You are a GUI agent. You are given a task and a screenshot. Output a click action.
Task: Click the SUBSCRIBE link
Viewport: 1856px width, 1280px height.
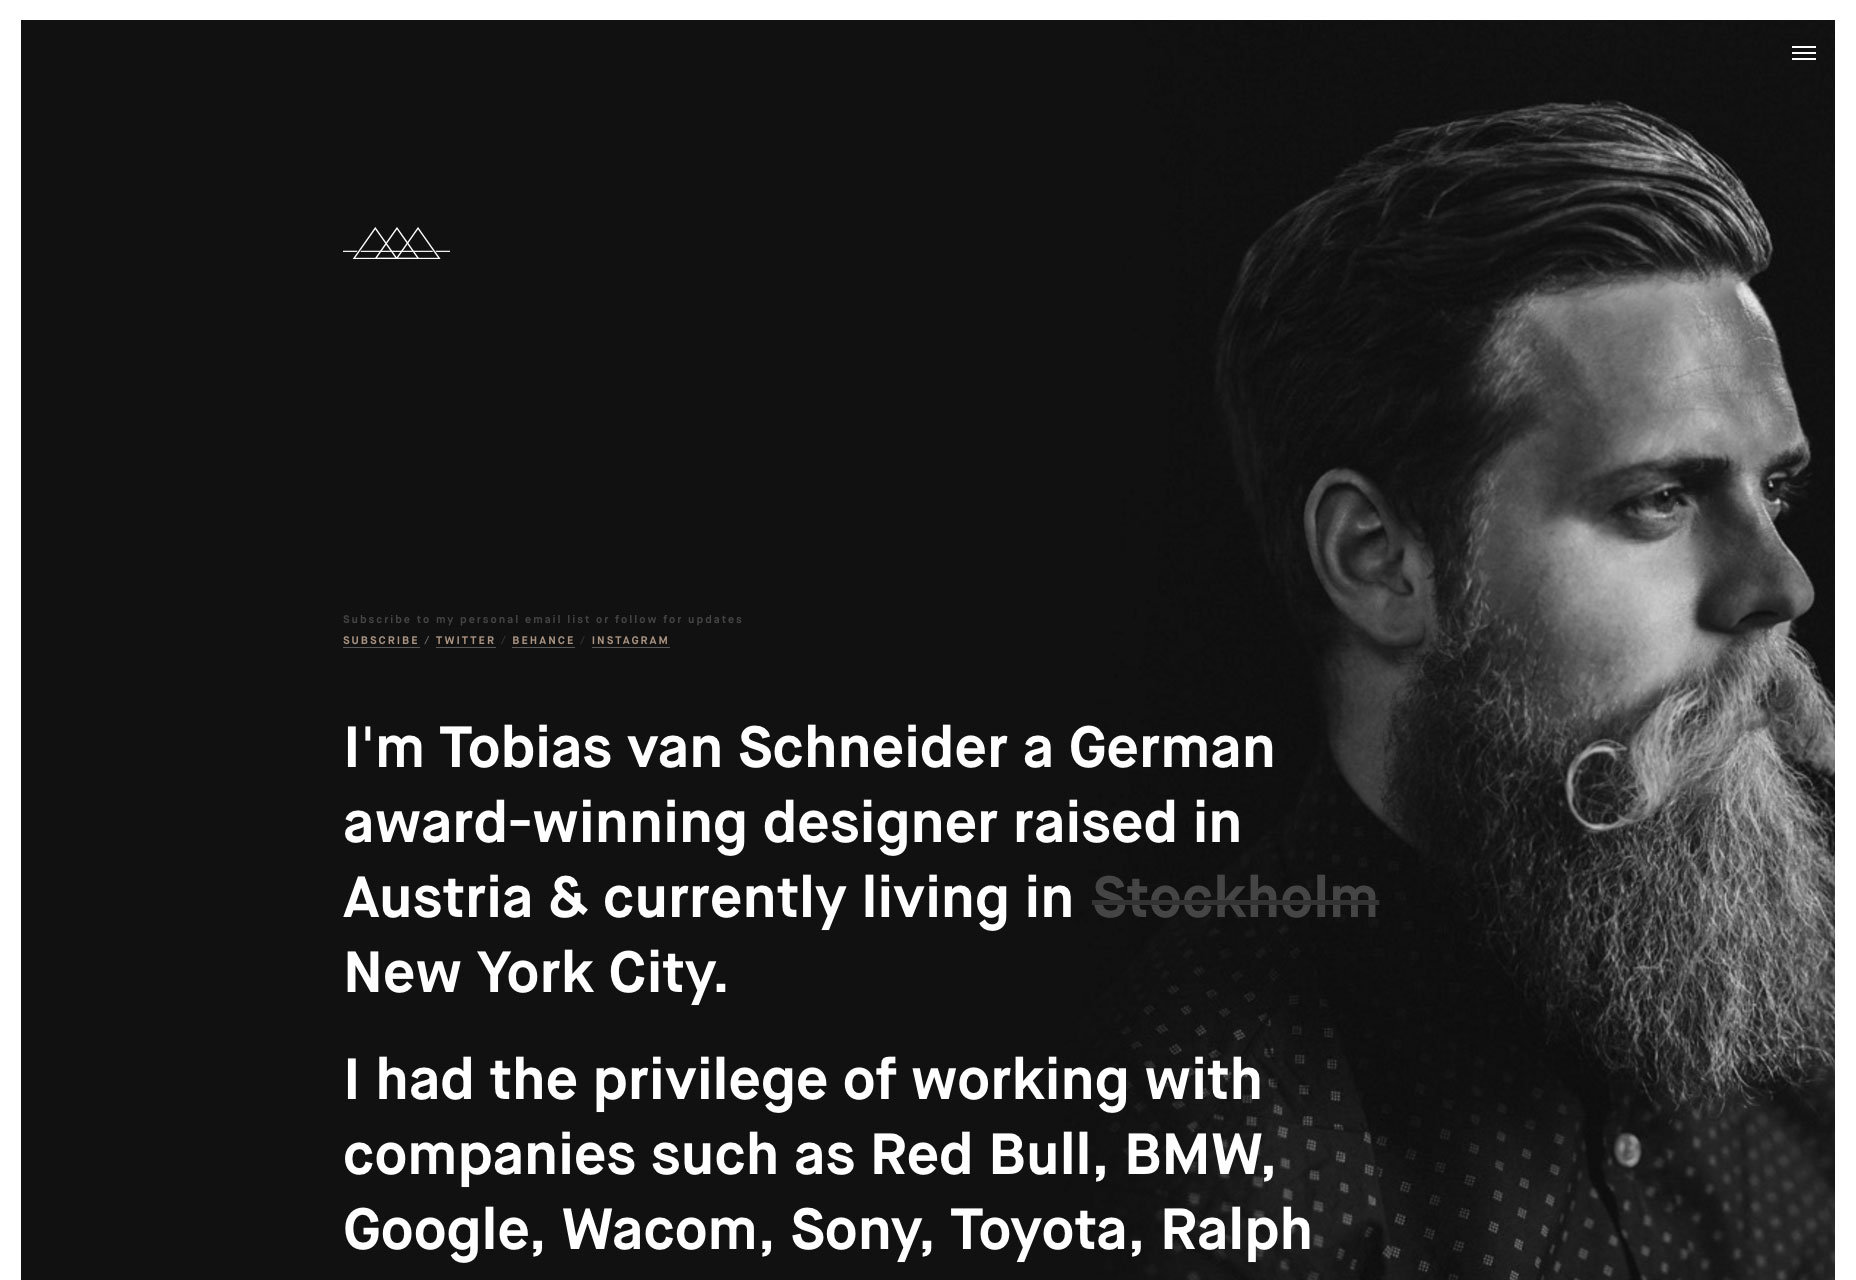381,641
